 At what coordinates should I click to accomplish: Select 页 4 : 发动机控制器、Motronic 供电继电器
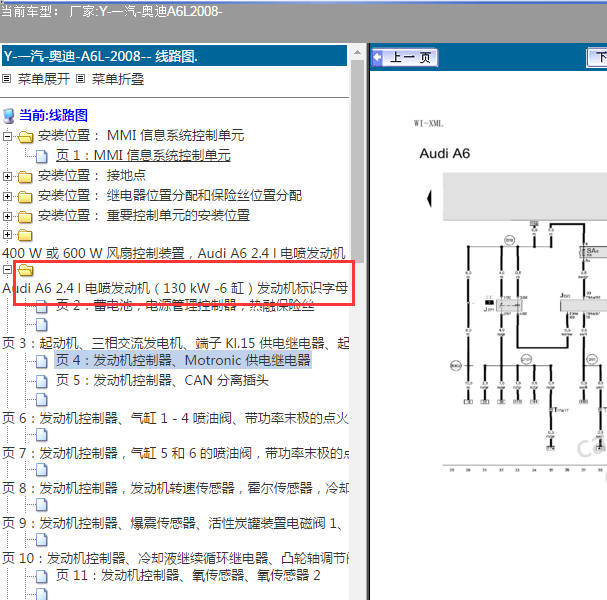click(183, 360)
